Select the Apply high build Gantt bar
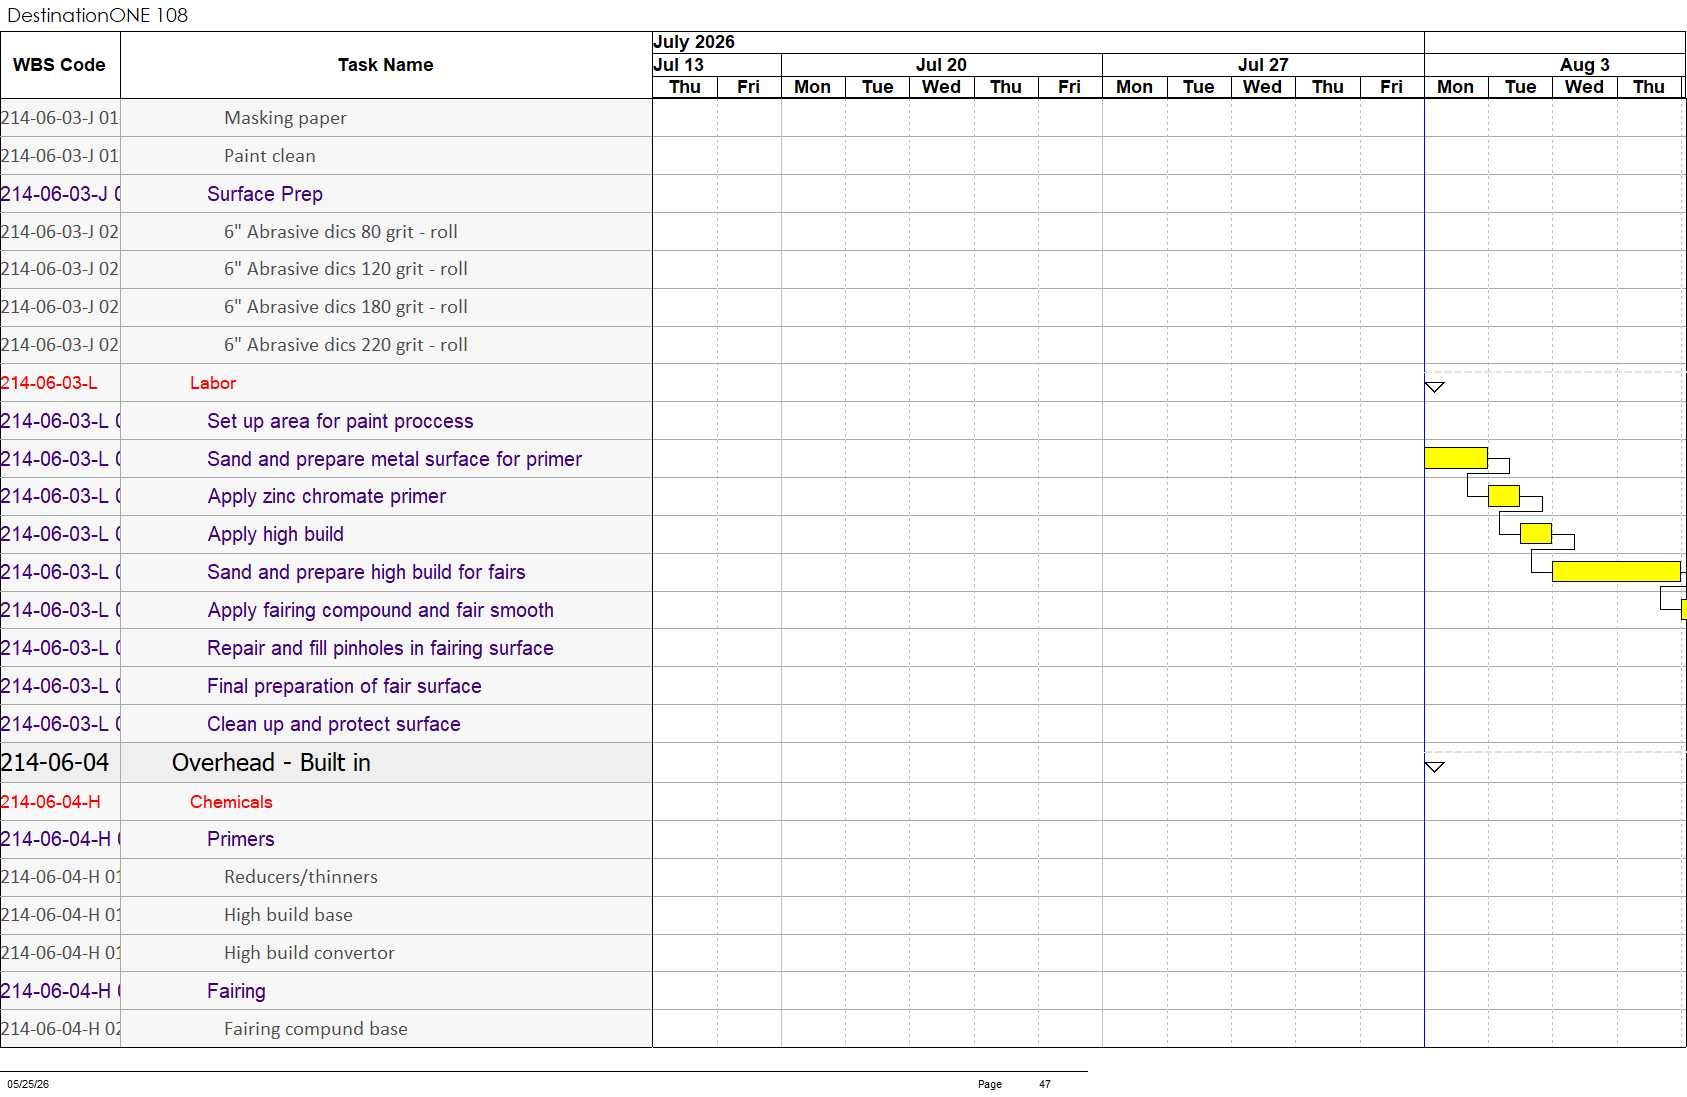Screen dimensions: 1687x1097 click(1536, 533)
